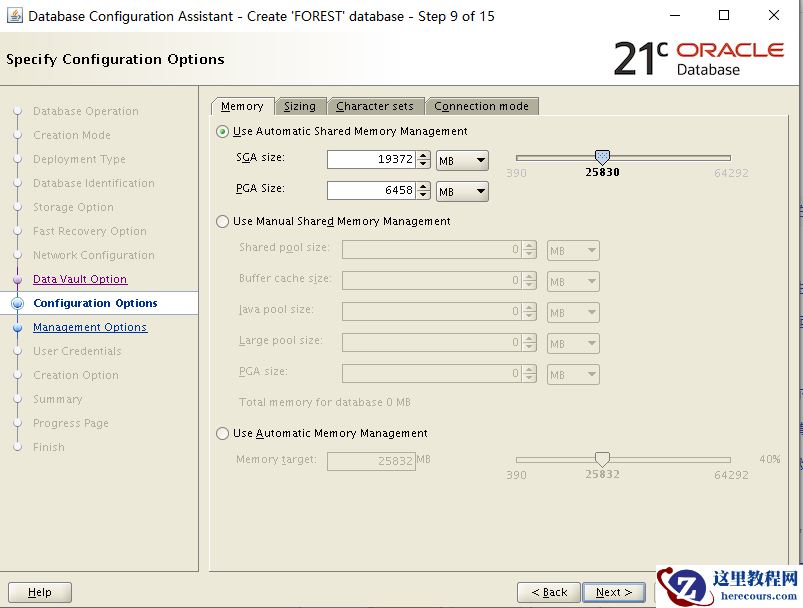Open manual PGA size unit dropdown
803x608 pixels.
(573, 374)
